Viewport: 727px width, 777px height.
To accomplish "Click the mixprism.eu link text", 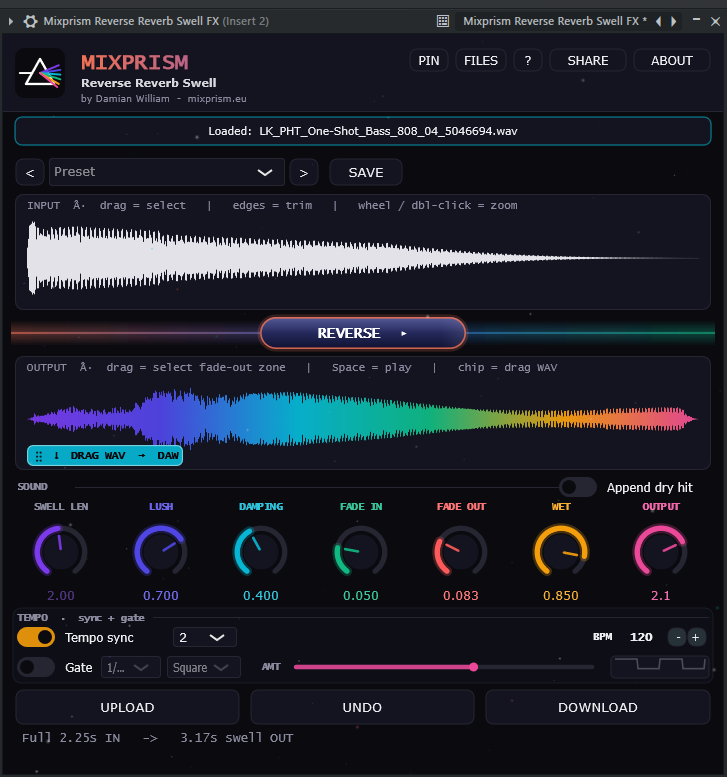I will tap(217, 99).
